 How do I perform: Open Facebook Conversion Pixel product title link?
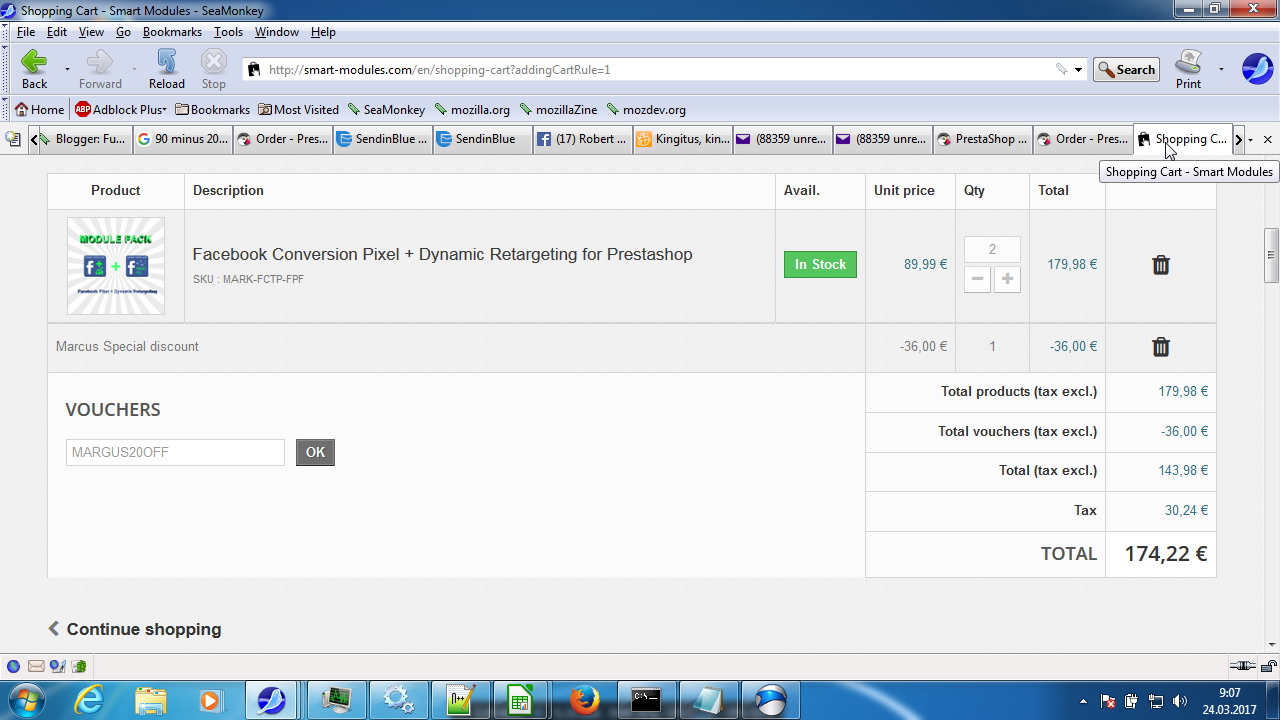click(x=442, y=254)
